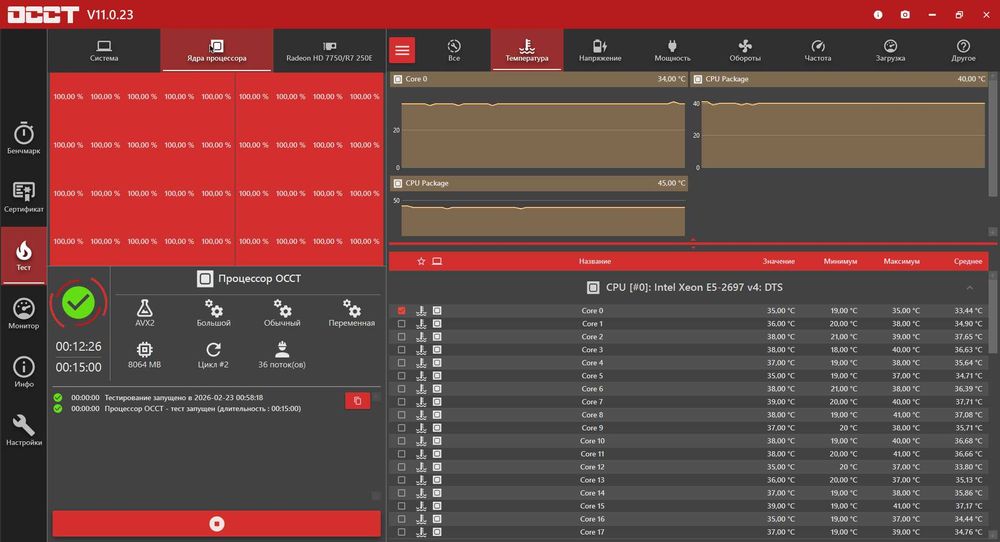Select the Core 17 row name
The width and height of the screenshot is (1000, 542).
592,532
